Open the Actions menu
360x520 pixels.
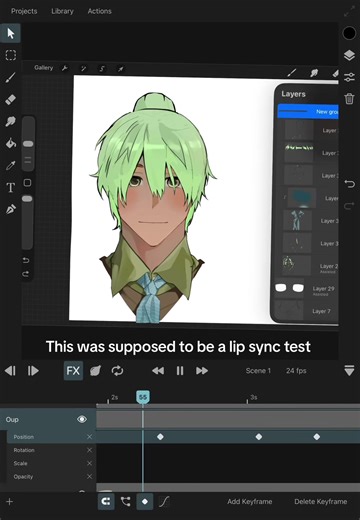[x=99, y=11]
